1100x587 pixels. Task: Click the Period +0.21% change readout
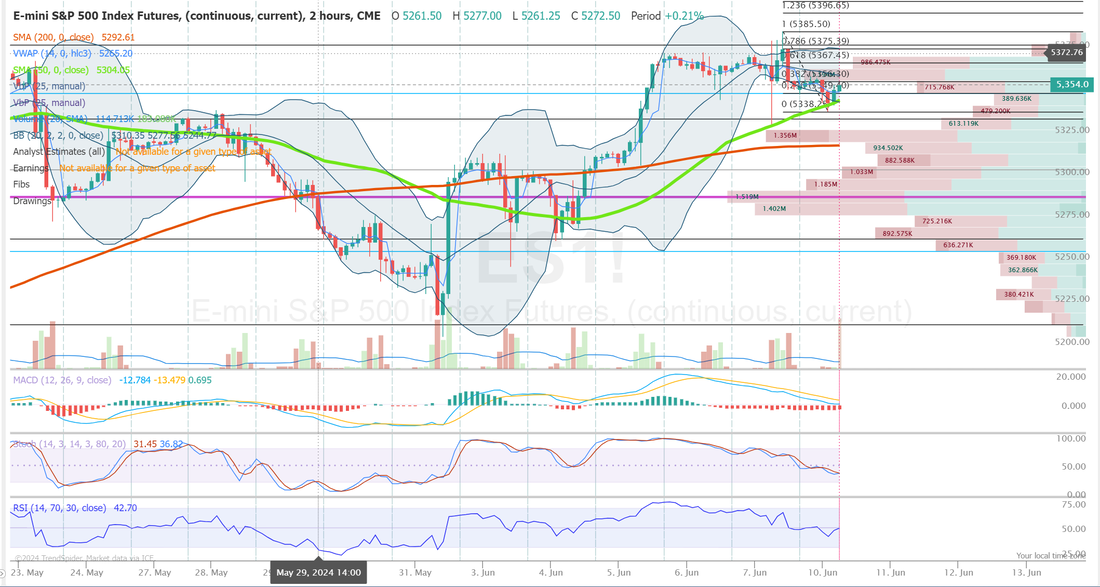click(x=667, y=15)
